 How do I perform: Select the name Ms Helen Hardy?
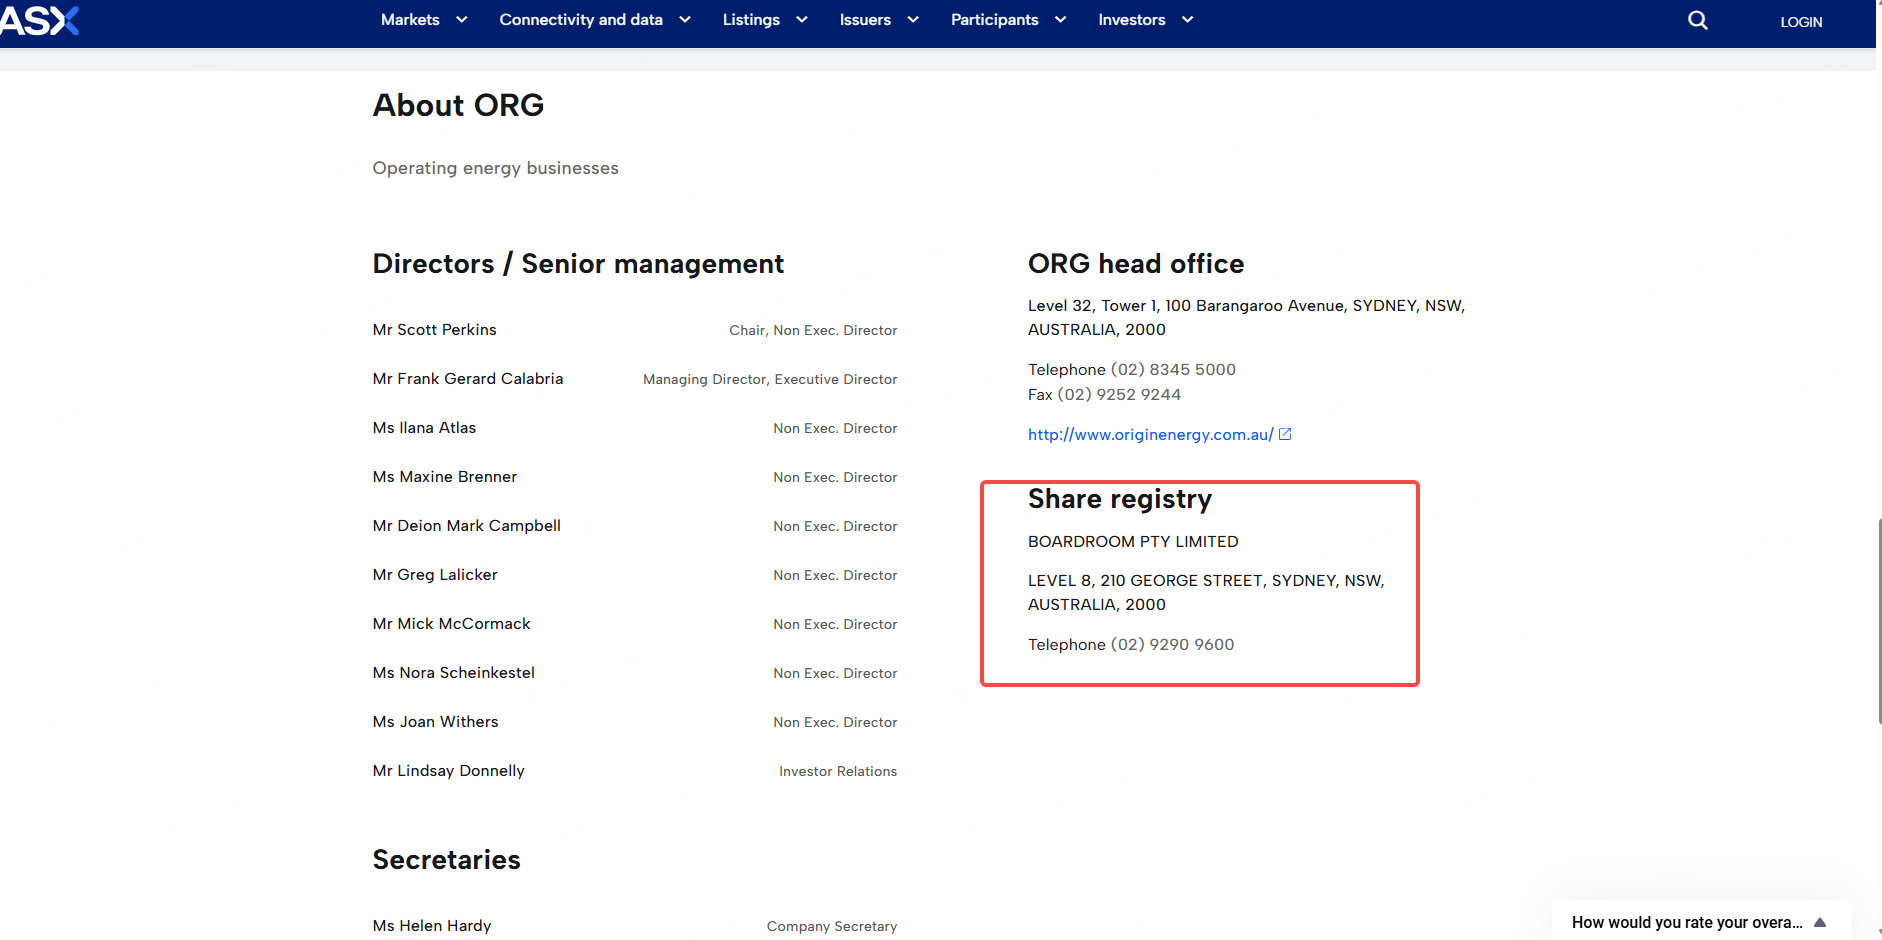click(x=432, y=926)
